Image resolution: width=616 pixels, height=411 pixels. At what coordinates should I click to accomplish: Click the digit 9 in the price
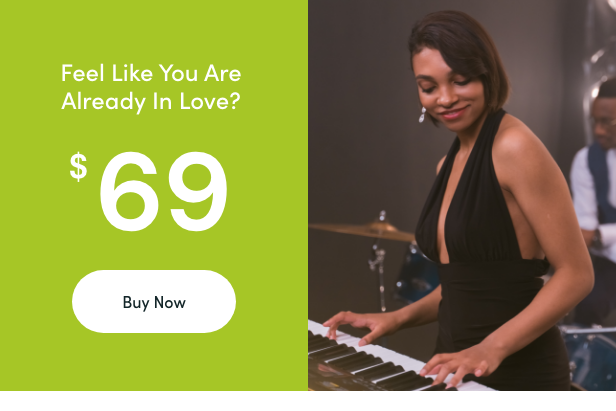(x=198, y=191)
